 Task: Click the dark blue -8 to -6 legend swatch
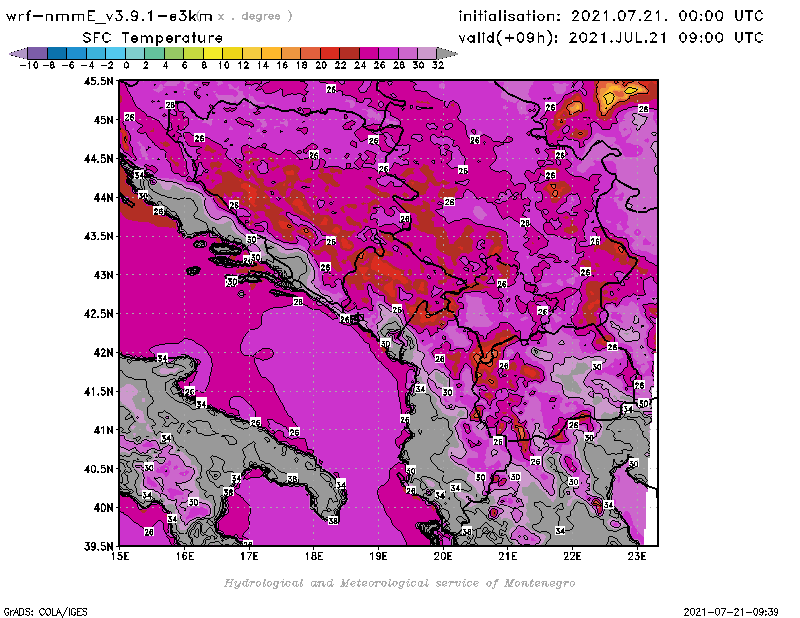57,53
